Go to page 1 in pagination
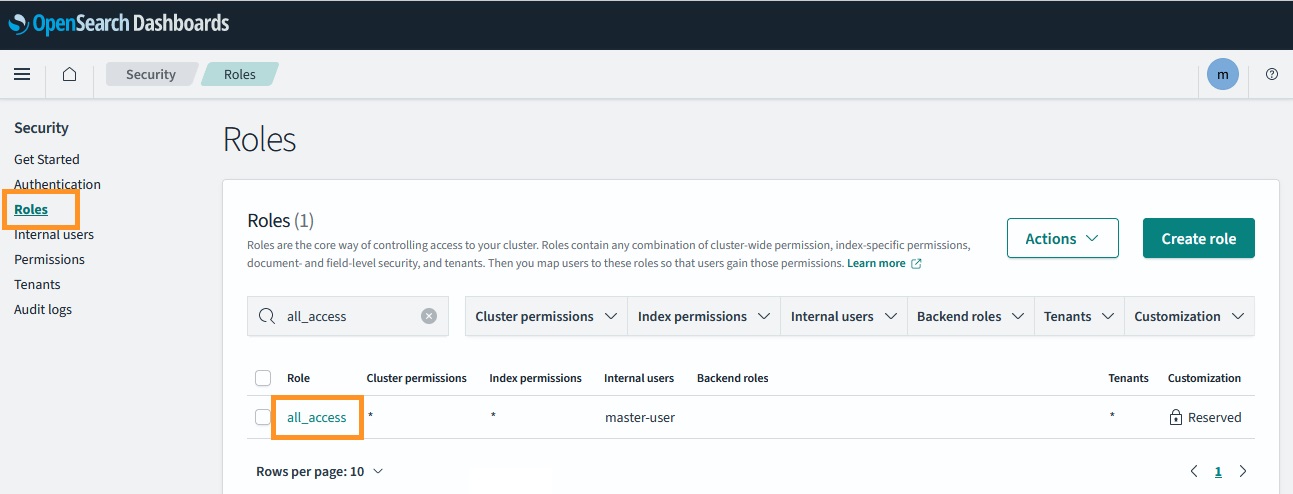Viewport: 1293px width, 494px height. click(1218, 471)
